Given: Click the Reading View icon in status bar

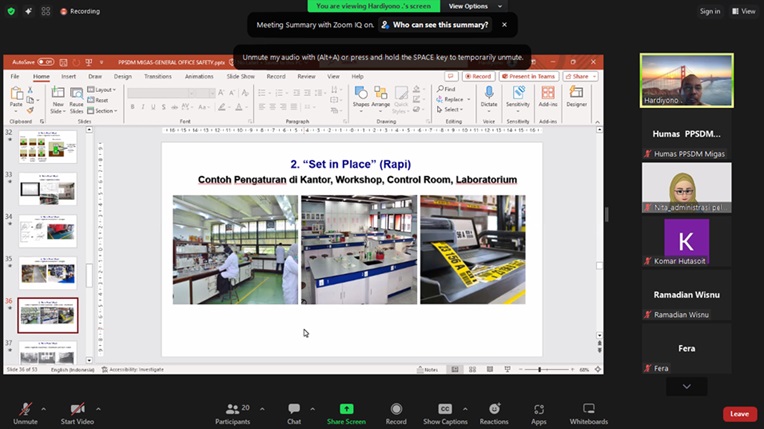Looking at the screenshot, I should coord(490,370).
